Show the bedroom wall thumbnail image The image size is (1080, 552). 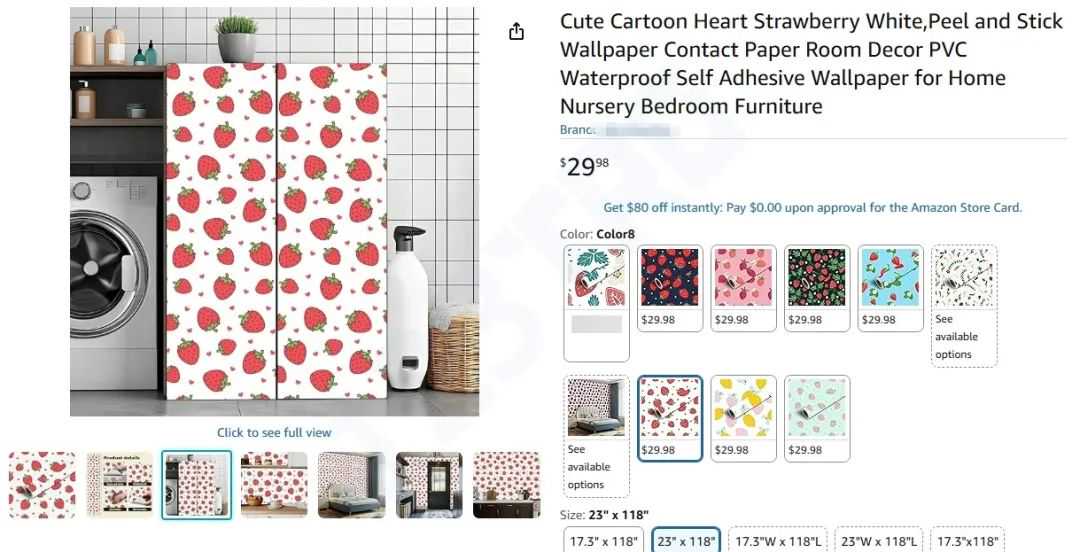click(352, 485)
